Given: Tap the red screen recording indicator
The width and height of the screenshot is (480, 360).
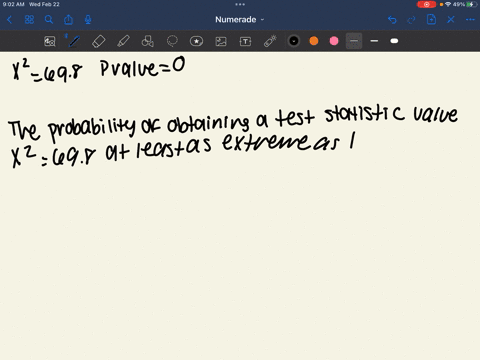Looking at the screenshot, I should pyautogui.click(x=426, y=4).
